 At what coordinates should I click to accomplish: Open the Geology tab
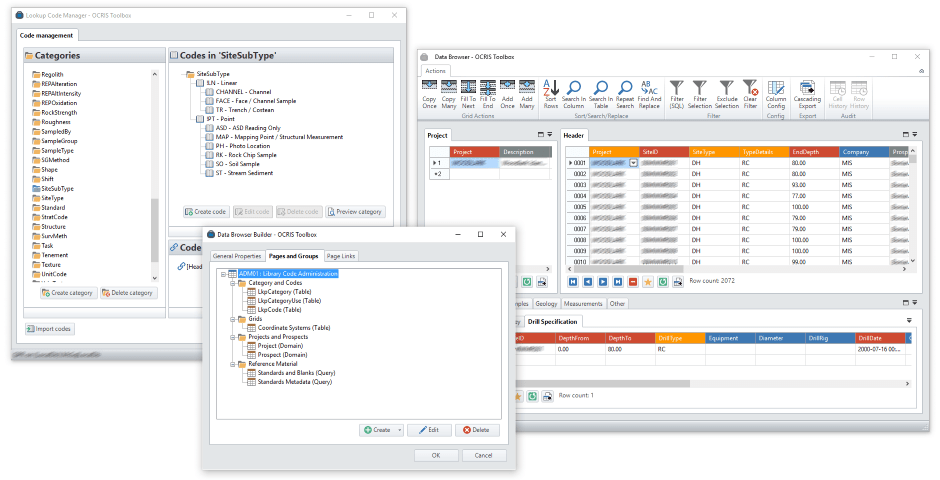coord(545,303)
